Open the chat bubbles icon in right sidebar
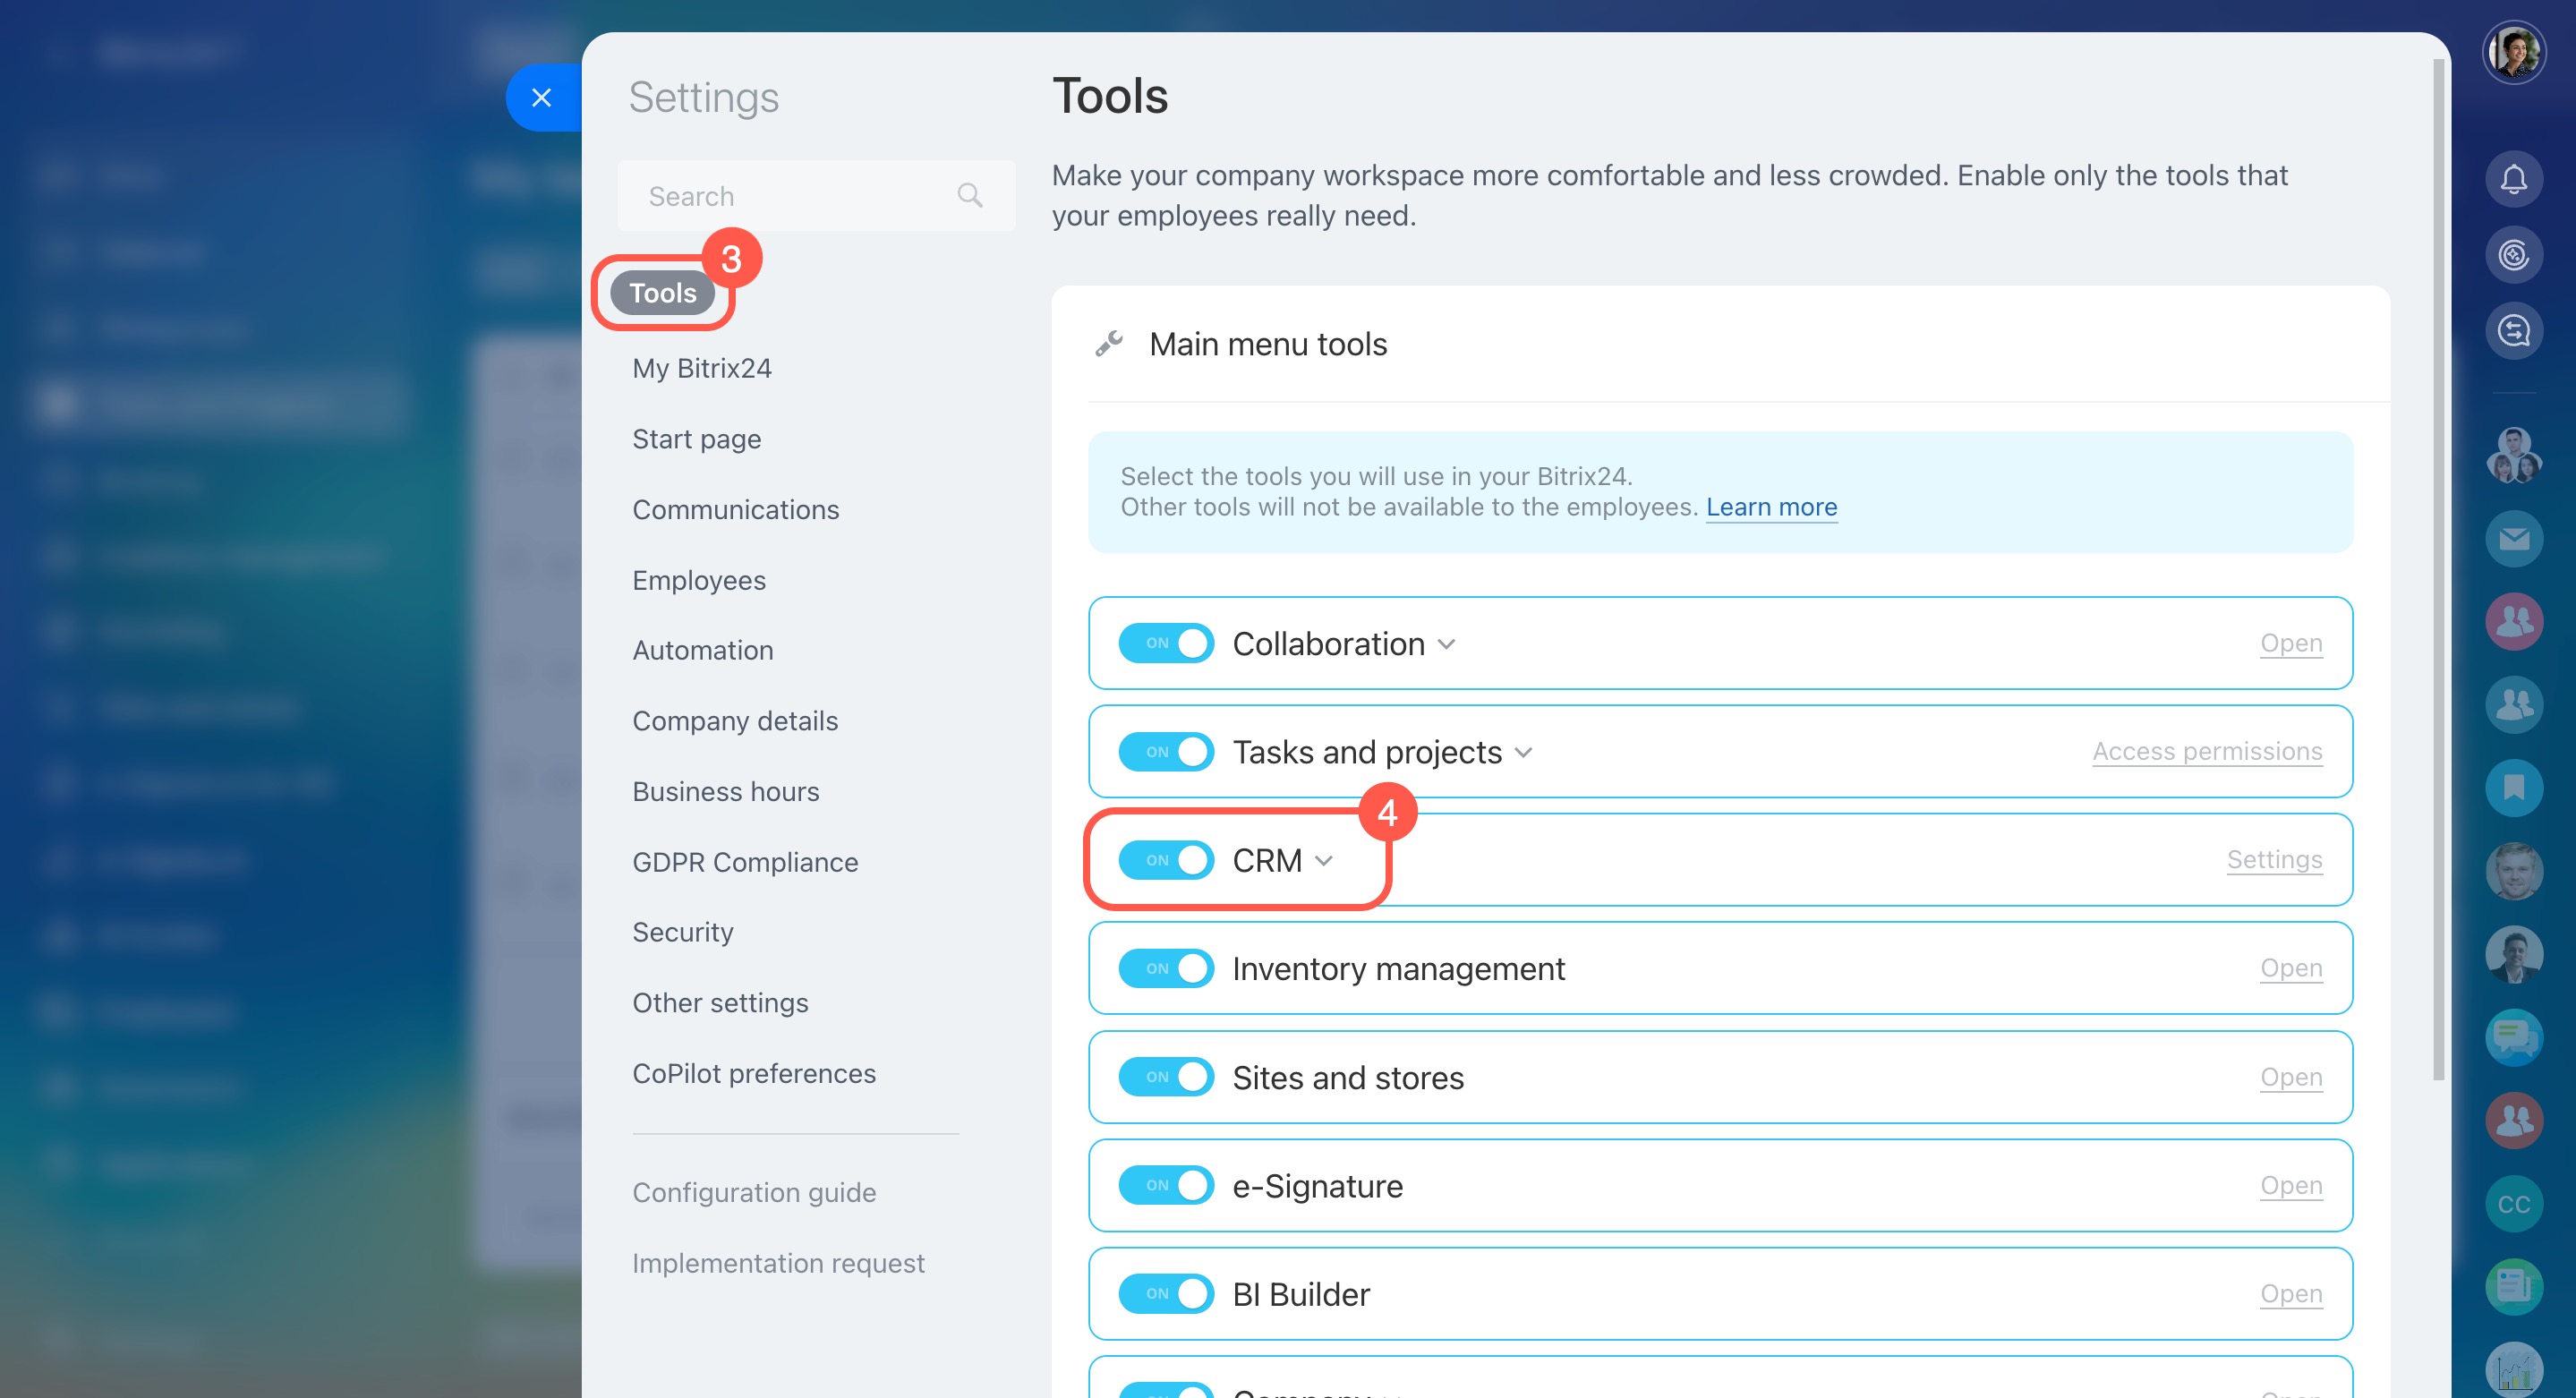The height and width of the screenshot is (1398, 2576). (x=2513, y=1037)
